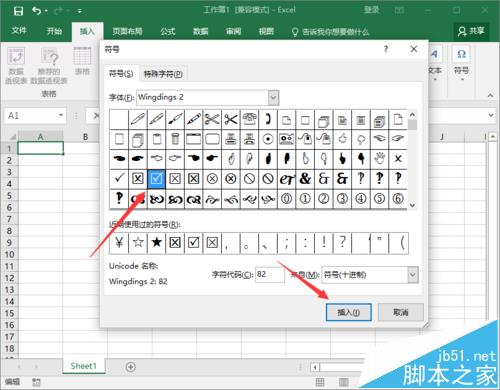This screenshot has height=390, width=500.
Task: Pick the outlined star recent symbol
Action: tap(138, 243)
